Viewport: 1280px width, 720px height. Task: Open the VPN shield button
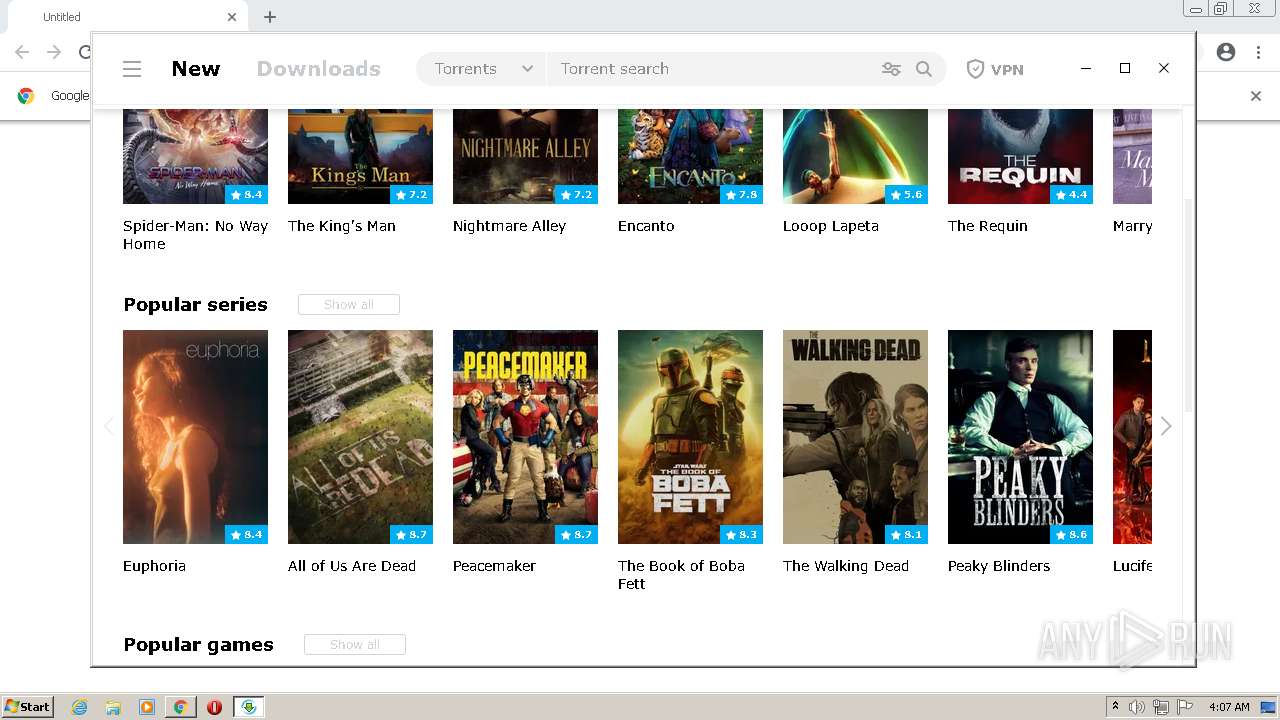point(995,69)
